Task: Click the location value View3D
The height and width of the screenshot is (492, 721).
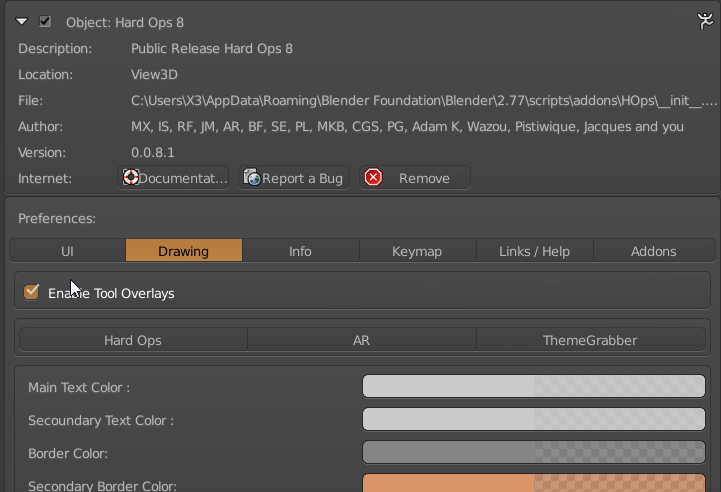Action: click(154, 74)
